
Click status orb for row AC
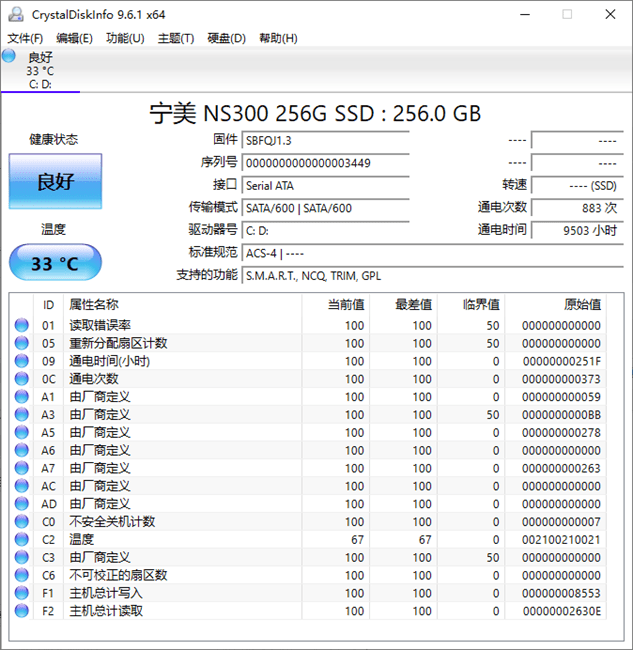(x=22, y=486)
